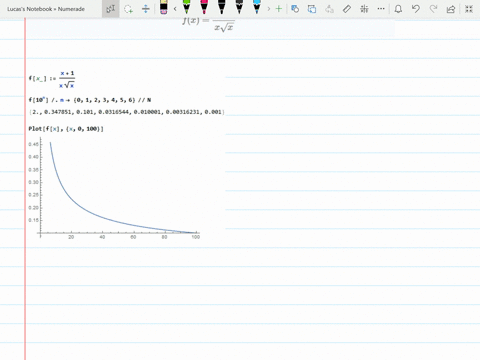
Task: Open the ruler tool
Action: pyautogui.click(x=347, y=9)
